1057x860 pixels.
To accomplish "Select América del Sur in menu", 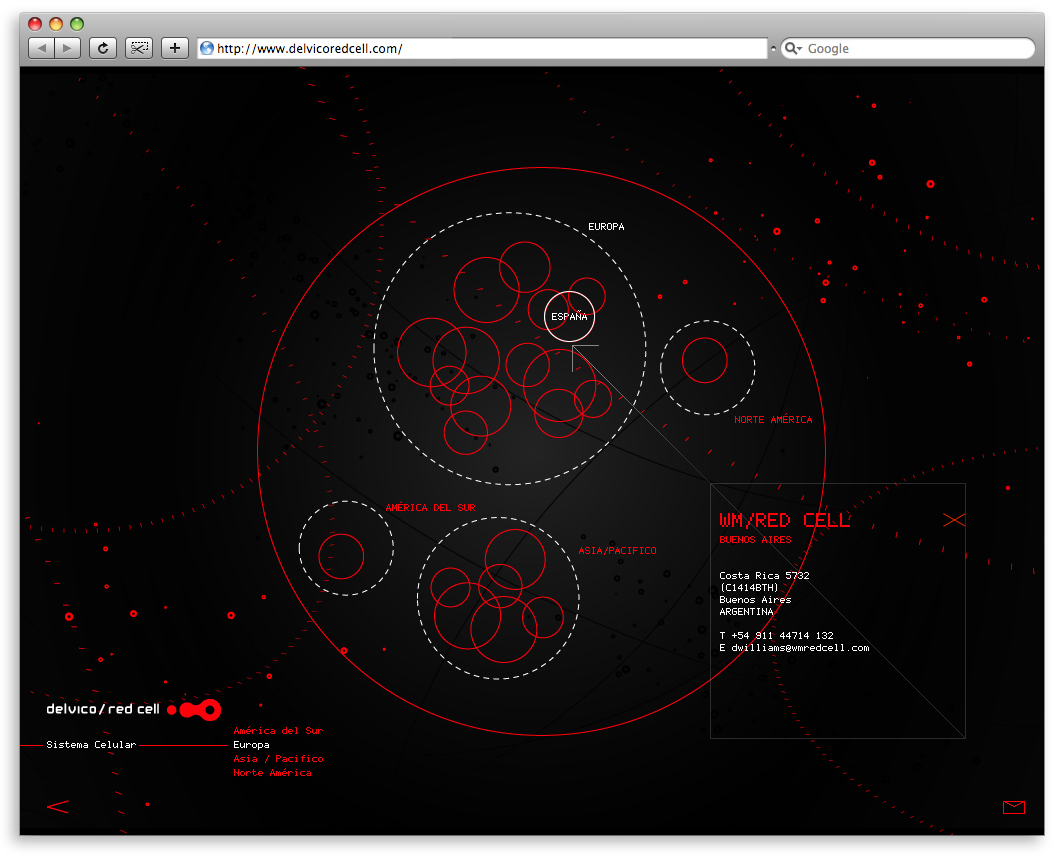I will pos(278,731).
